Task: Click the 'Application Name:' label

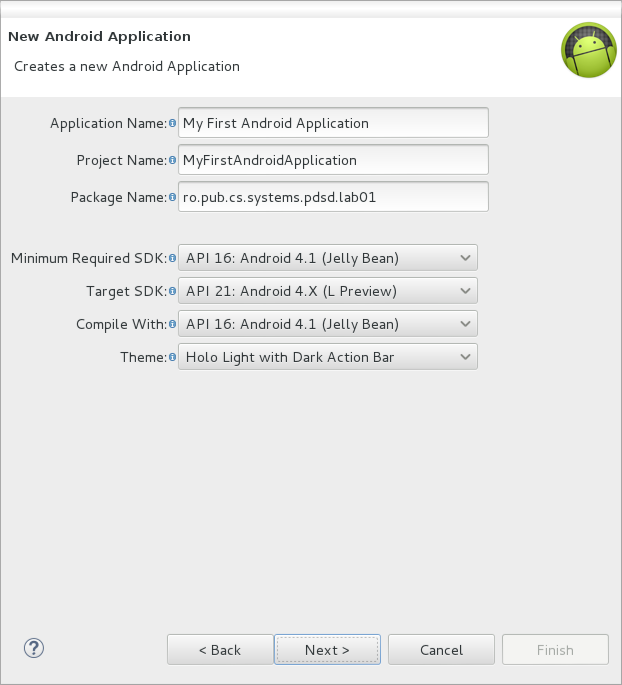Action: 109,123
